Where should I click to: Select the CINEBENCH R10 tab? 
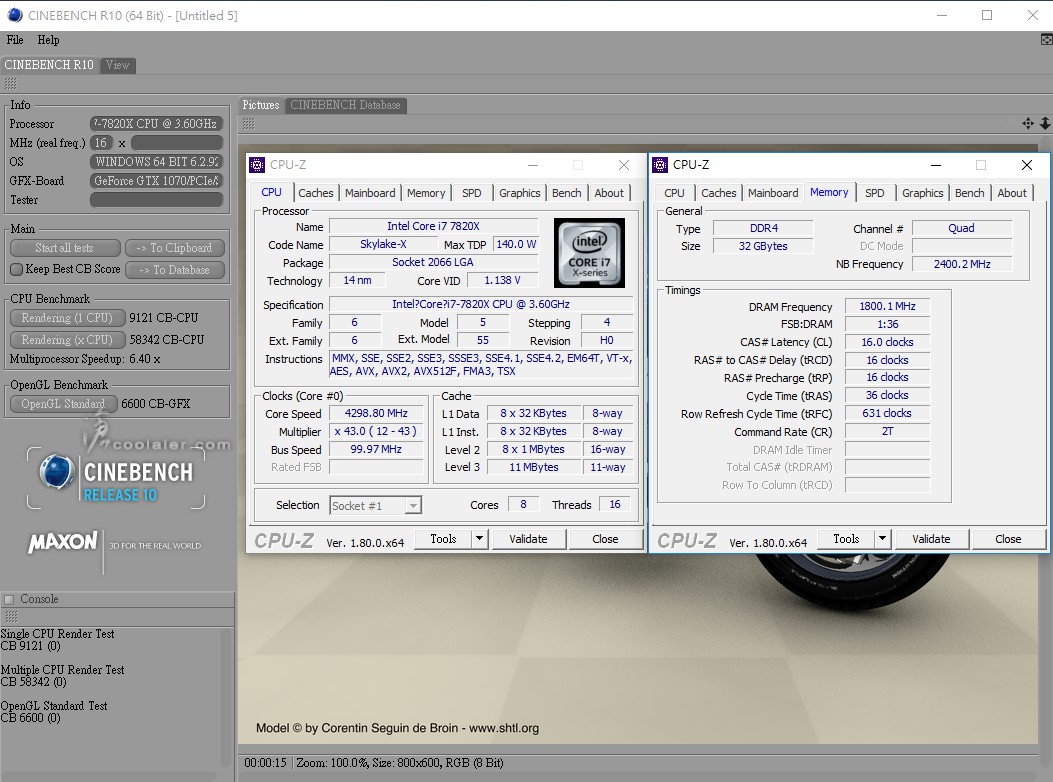coord(49,64)
